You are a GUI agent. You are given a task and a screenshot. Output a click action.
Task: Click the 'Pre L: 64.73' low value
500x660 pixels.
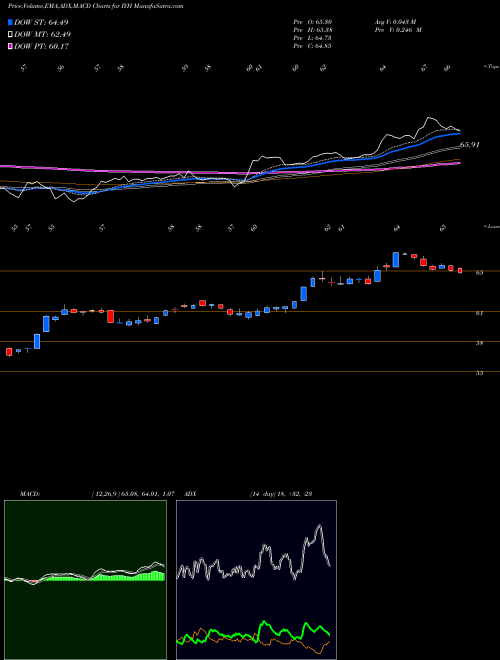click(x=313, y=38)
